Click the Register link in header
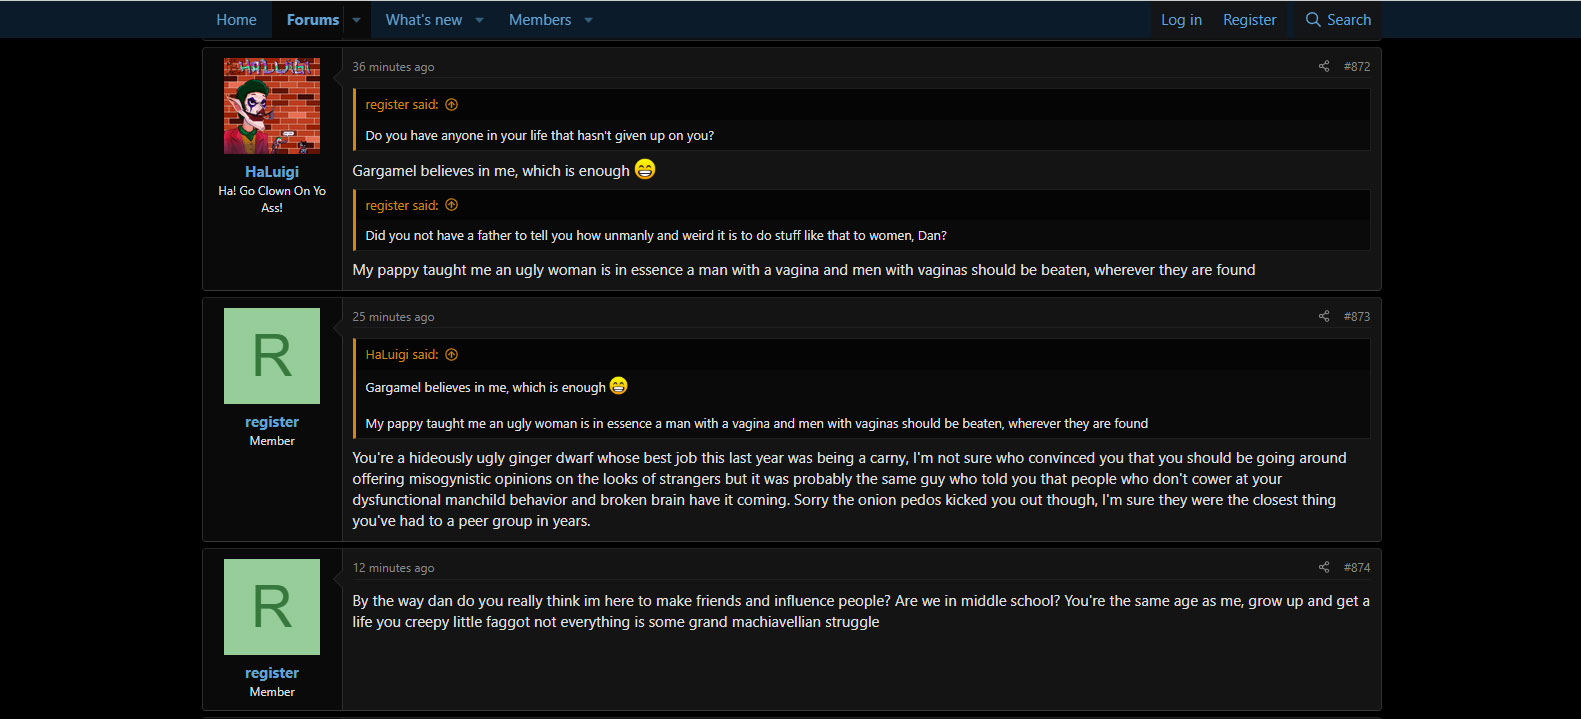This screenshot has height=719, width=1581. tap(1249, 20)
